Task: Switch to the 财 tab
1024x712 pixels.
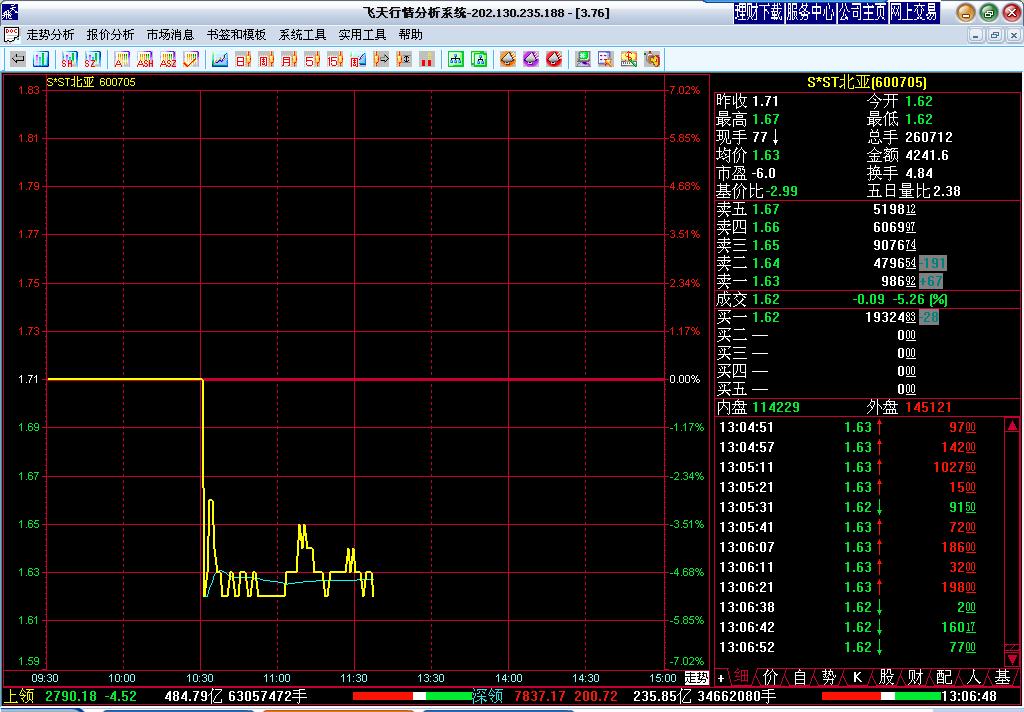Action: tap(916, 677)
